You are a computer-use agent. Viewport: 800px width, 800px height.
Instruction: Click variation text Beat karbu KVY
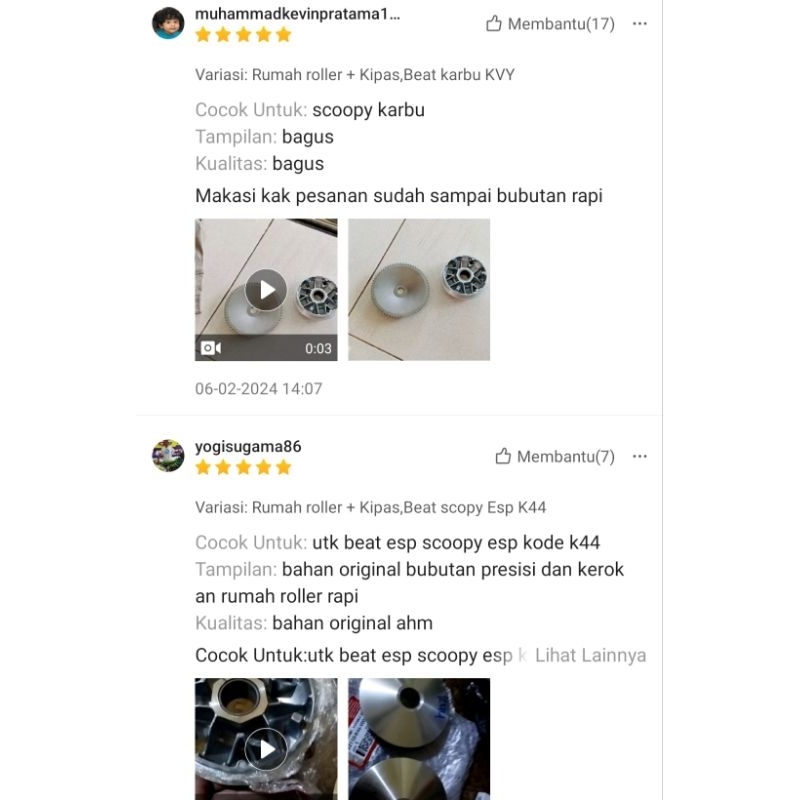coord(459,74)
